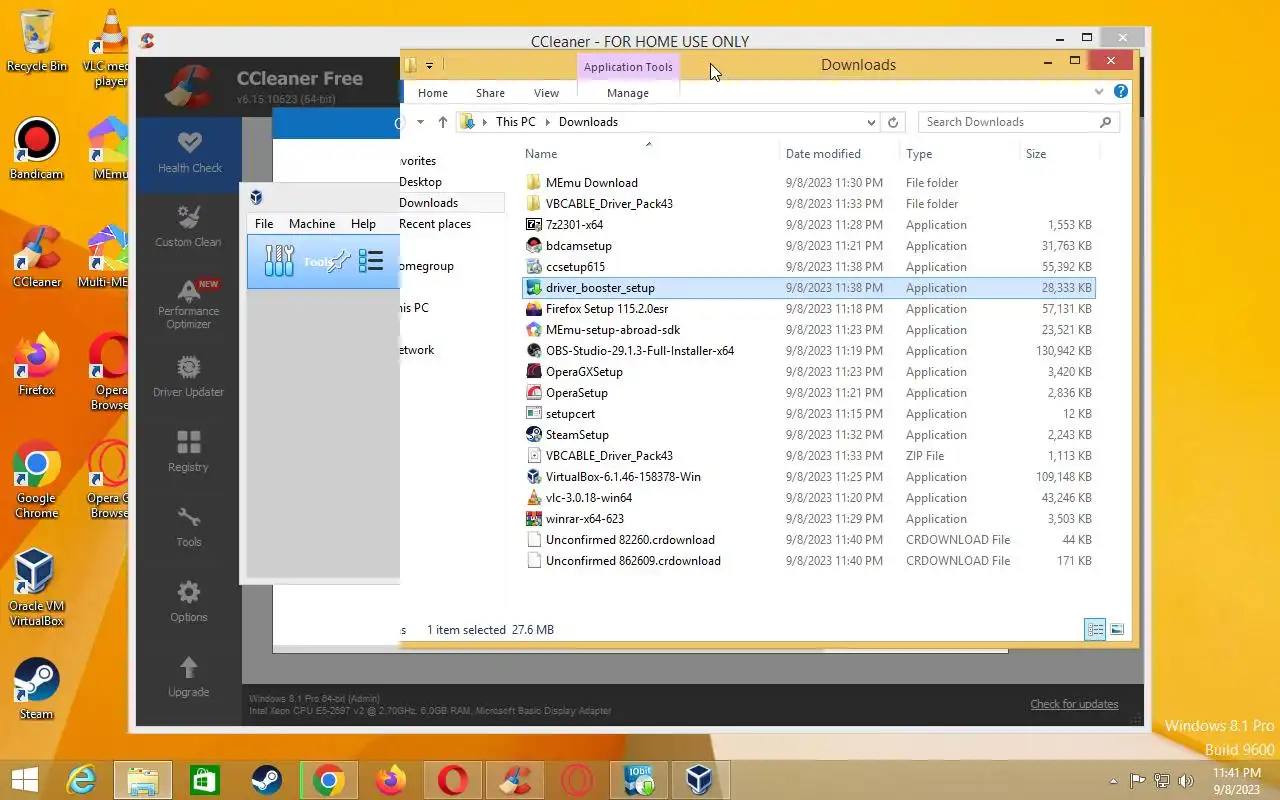This screenshot has height=800, width=1280.
Task: Select ccsetup615 application file
Action: 808,267
